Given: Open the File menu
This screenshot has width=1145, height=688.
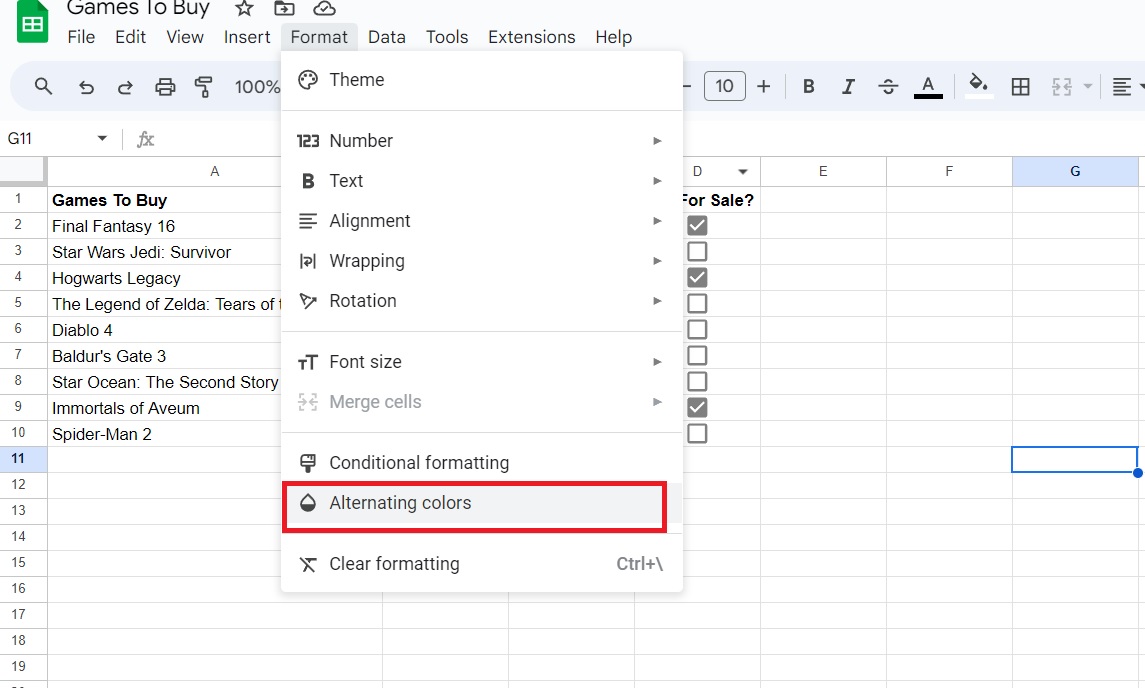Looking at the screenshot, I should coord(81,37).
